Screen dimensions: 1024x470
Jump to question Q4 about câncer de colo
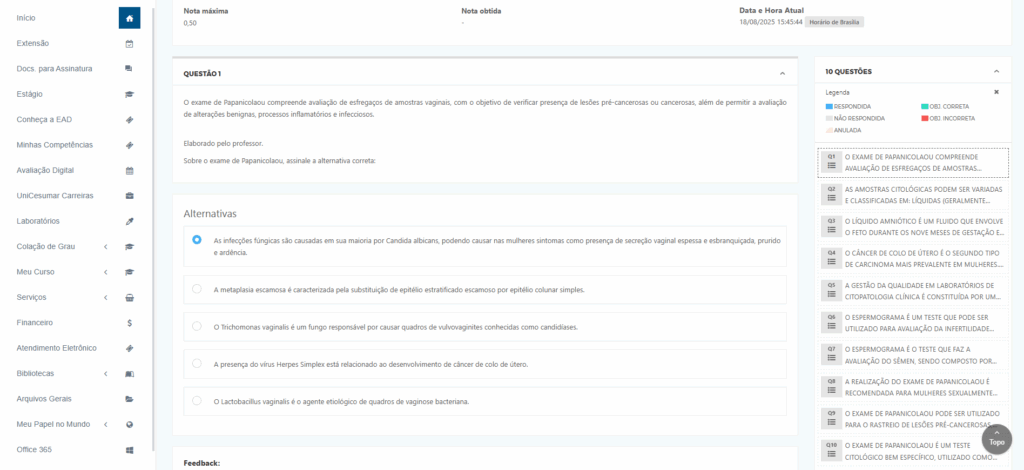point(912,258)
